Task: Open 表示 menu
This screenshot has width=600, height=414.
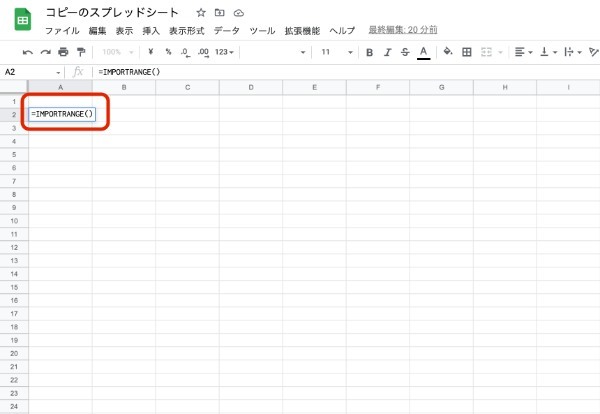Action: point(124,30)
